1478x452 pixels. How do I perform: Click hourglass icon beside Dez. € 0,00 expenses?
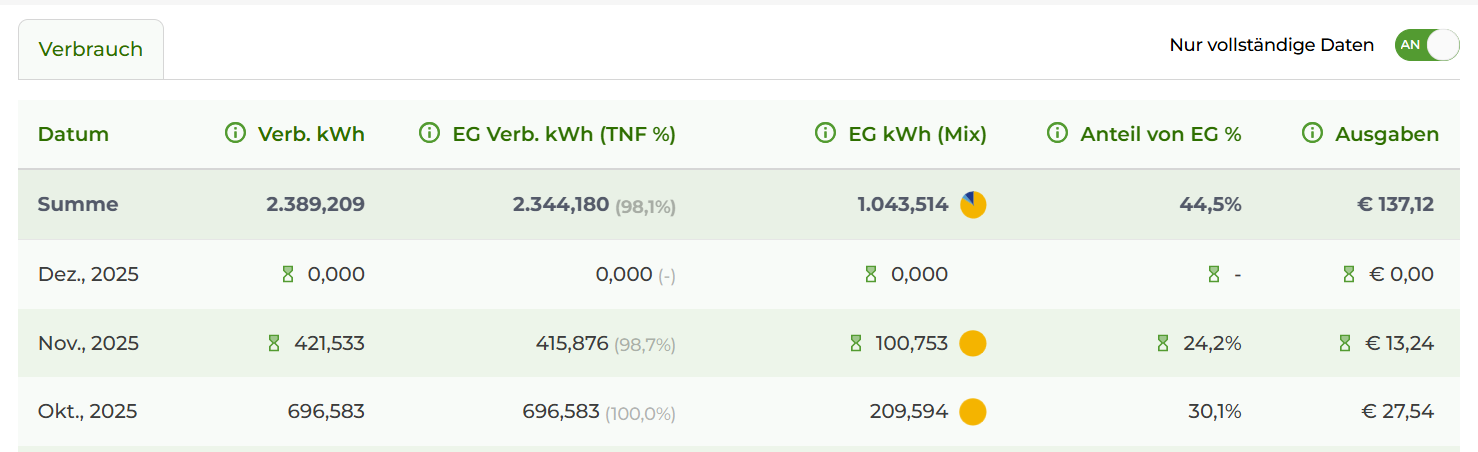click(x=1348, y=274)
